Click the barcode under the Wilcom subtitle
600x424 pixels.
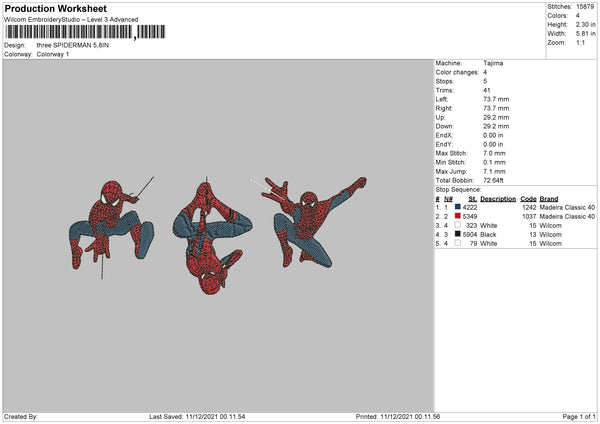(x=85, y=32)
